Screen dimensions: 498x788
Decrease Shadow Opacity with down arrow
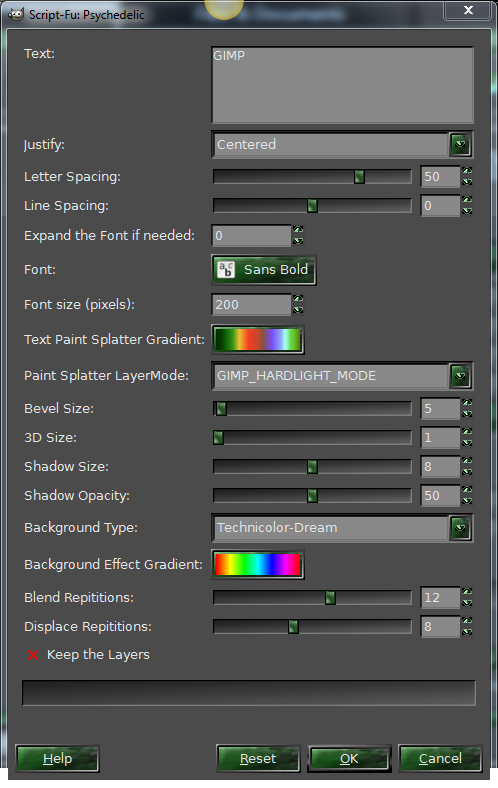tap(467, 501)
